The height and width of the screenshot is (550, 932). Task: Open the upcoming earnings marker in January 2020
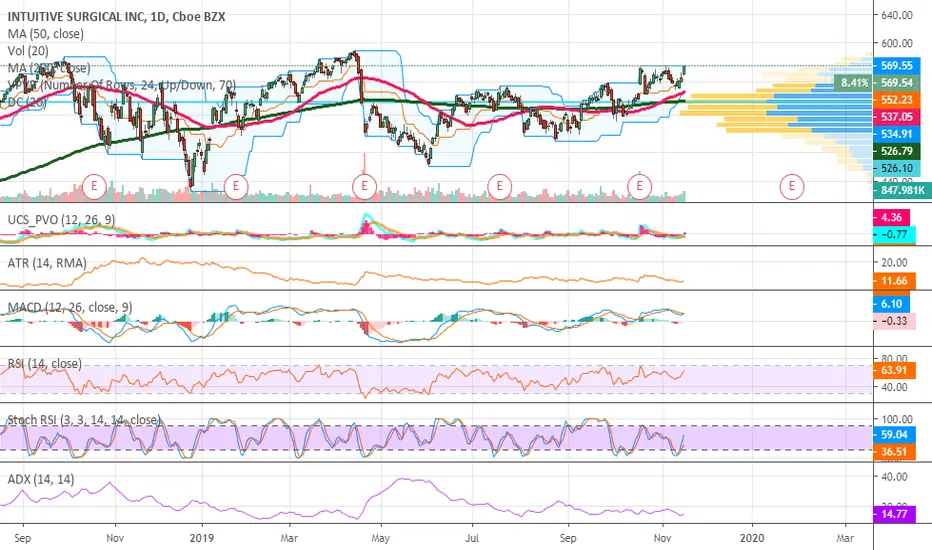coord(792,186)
